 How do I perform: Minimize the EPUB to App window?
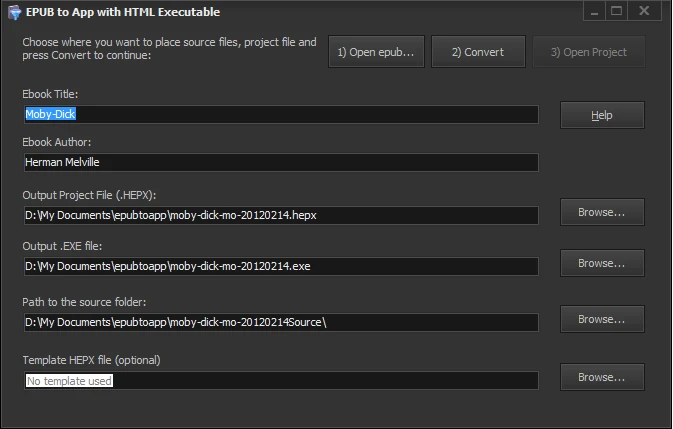coord(593,11)
